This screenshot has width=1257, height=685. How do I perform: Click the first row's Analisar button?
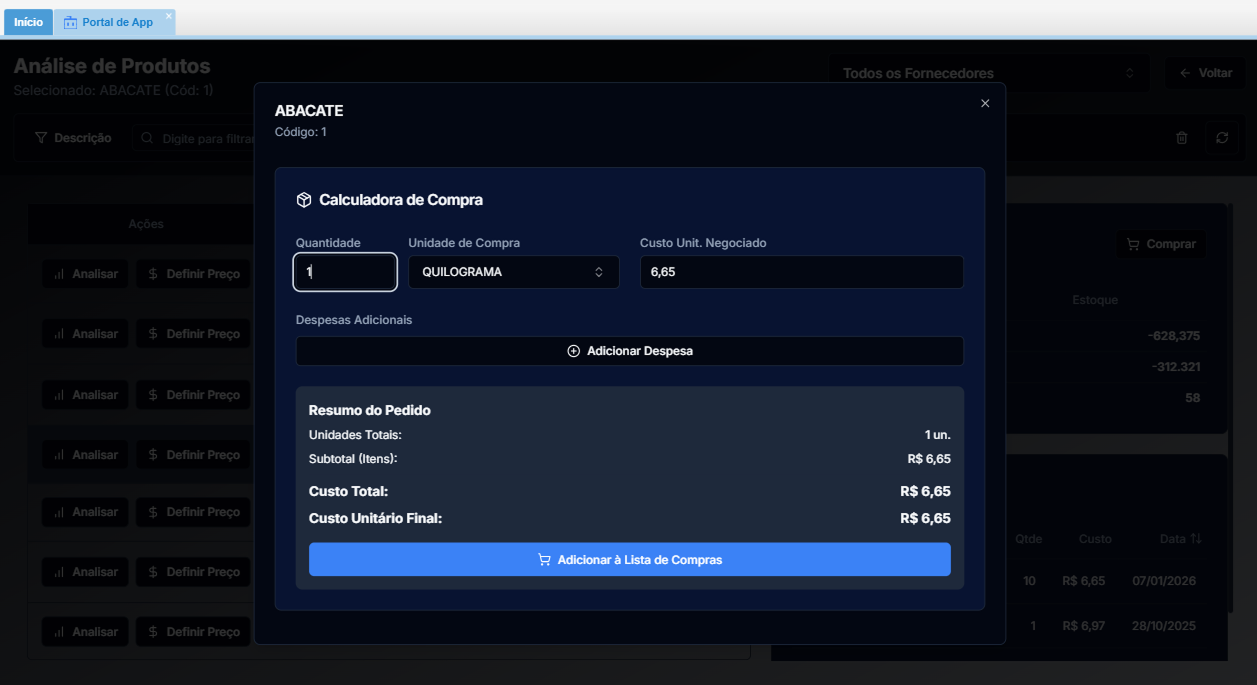85,274
